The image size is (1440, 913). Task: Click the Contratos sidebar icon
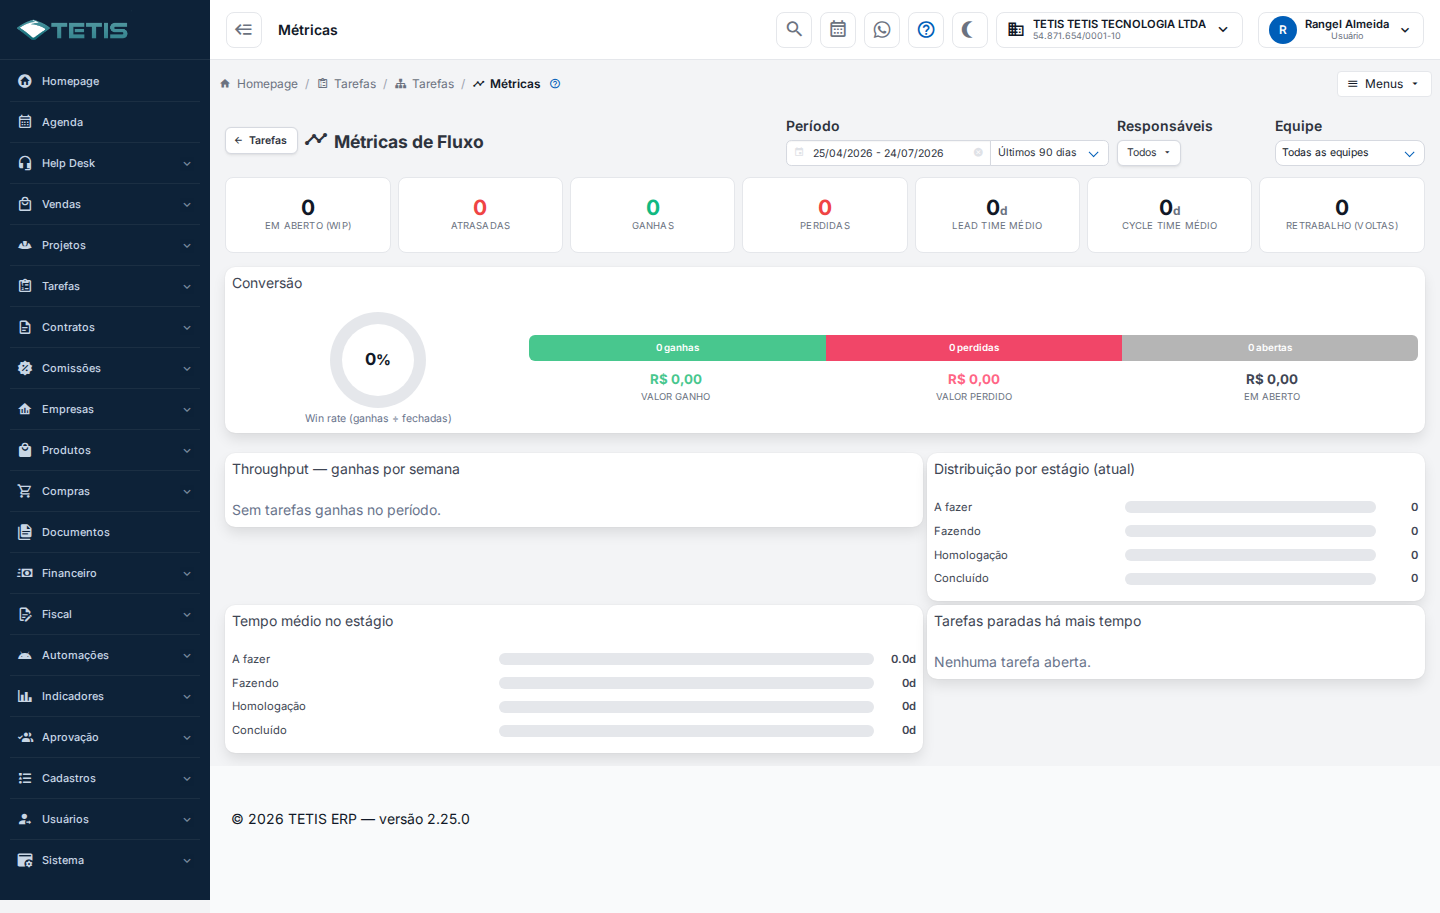pyautogui.click(x=25, y=327)
